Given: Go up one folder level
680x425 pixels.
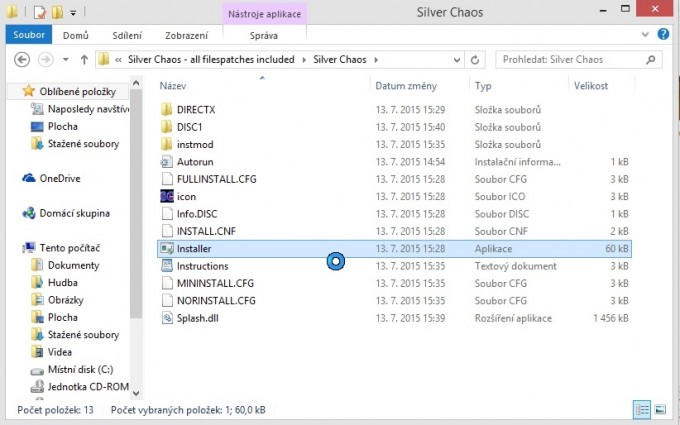Looking at the screenshot, I should [84, 59].
